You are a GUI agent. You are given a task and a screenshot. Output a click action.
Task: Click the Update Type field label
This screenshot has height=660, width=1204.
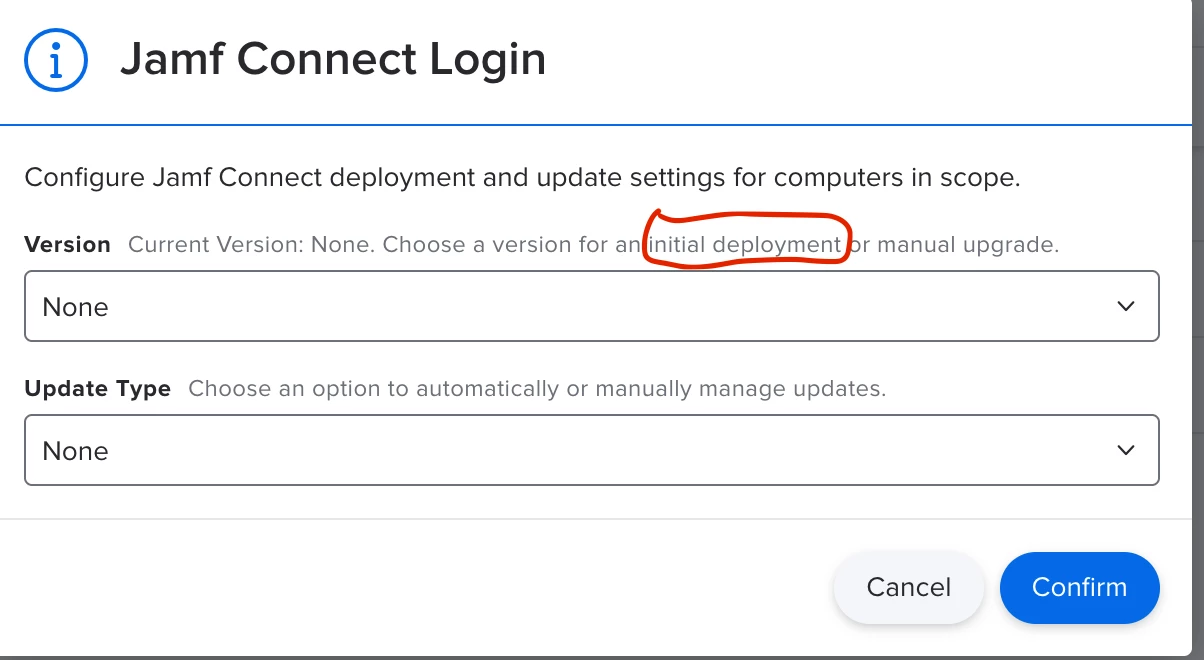tap(97, 388)
